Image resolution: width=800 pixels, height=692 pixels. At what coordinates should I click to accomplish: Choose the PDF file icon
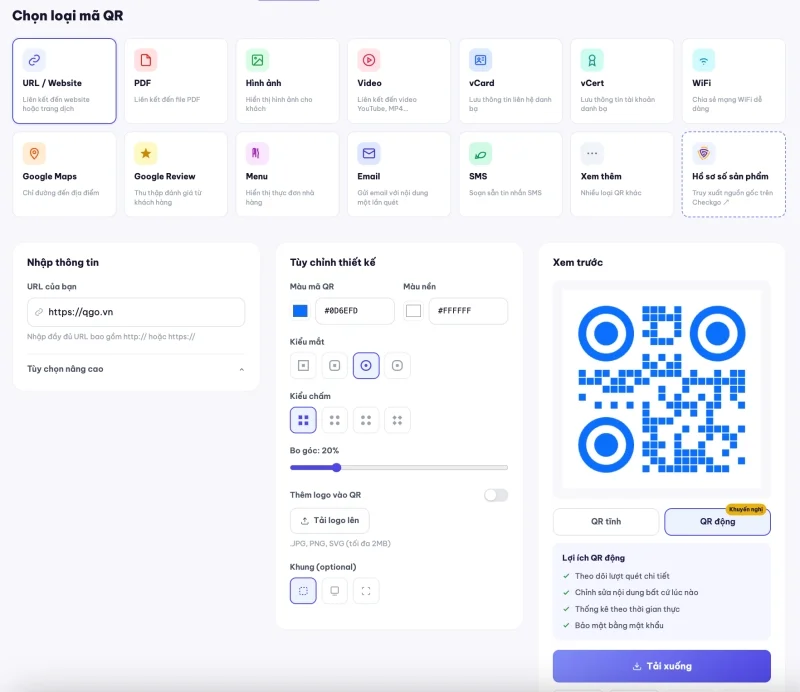[145, 60]
